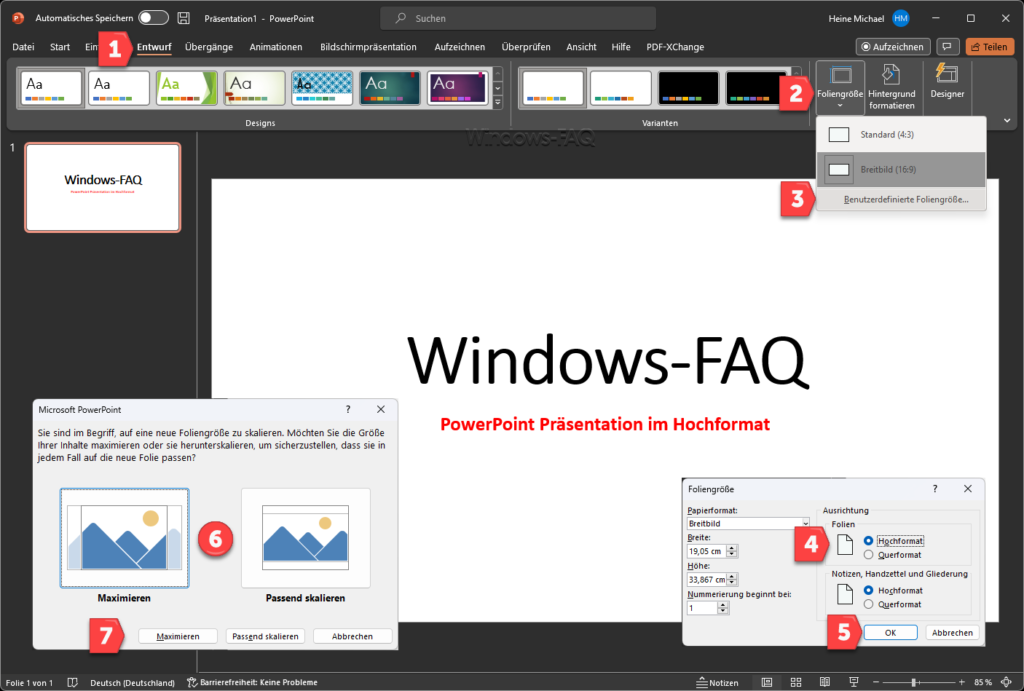
Task: Select the blue patterned design theme
Action: click(322, 88)
